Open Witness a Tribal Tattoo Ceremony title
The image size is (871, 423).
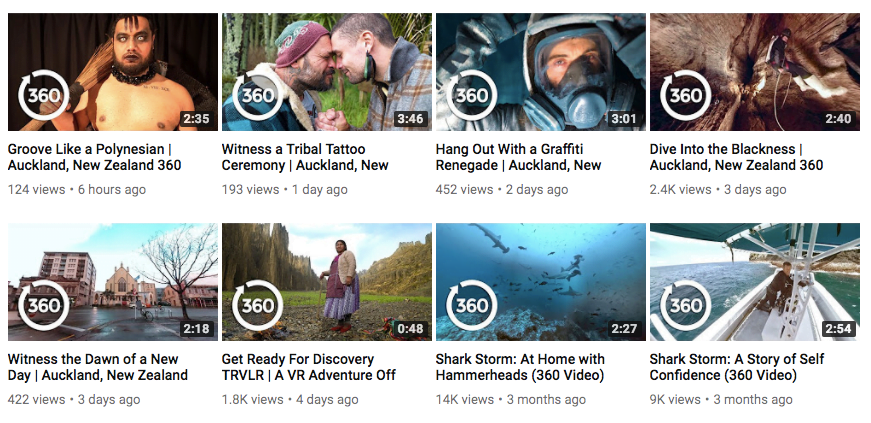click(x=305, y=157)
